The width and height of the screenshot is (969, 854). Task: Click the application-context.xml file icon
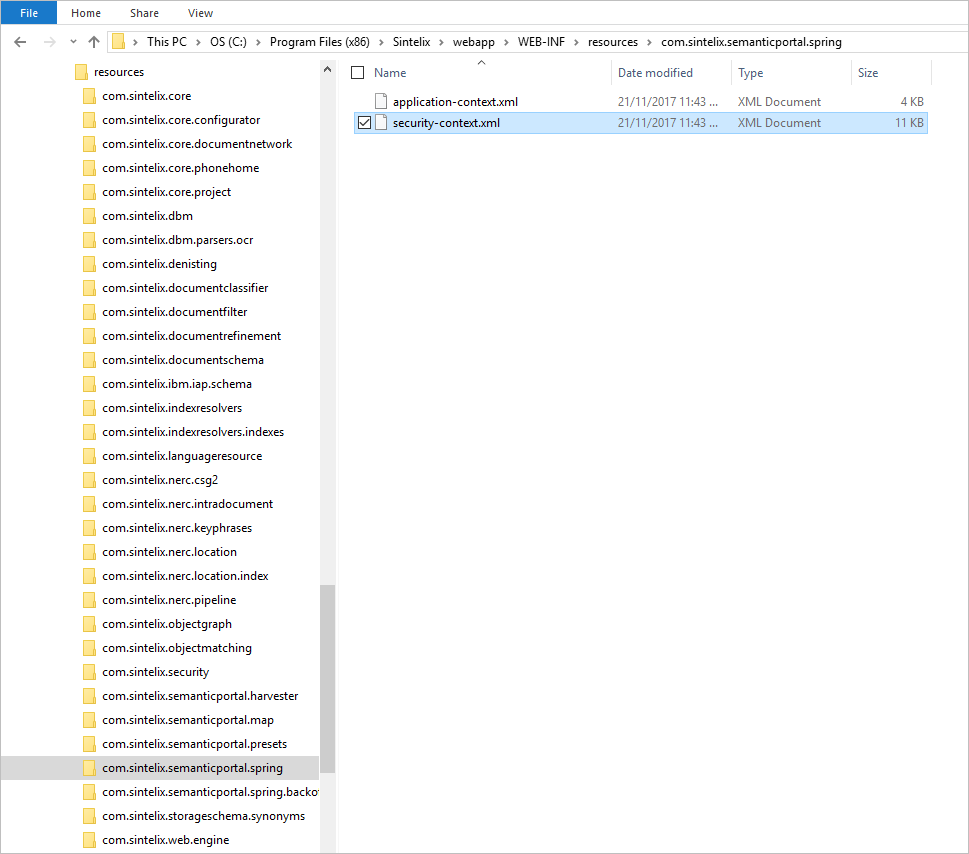click(x=380, y=102)
